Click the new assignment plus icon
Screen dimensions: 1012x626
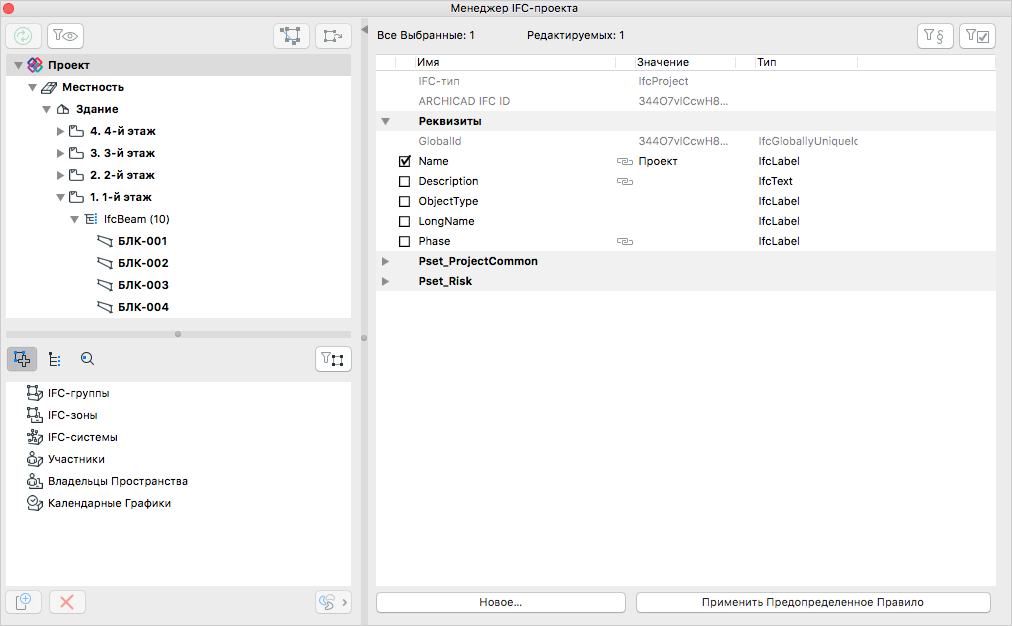[x=23, y=602]
